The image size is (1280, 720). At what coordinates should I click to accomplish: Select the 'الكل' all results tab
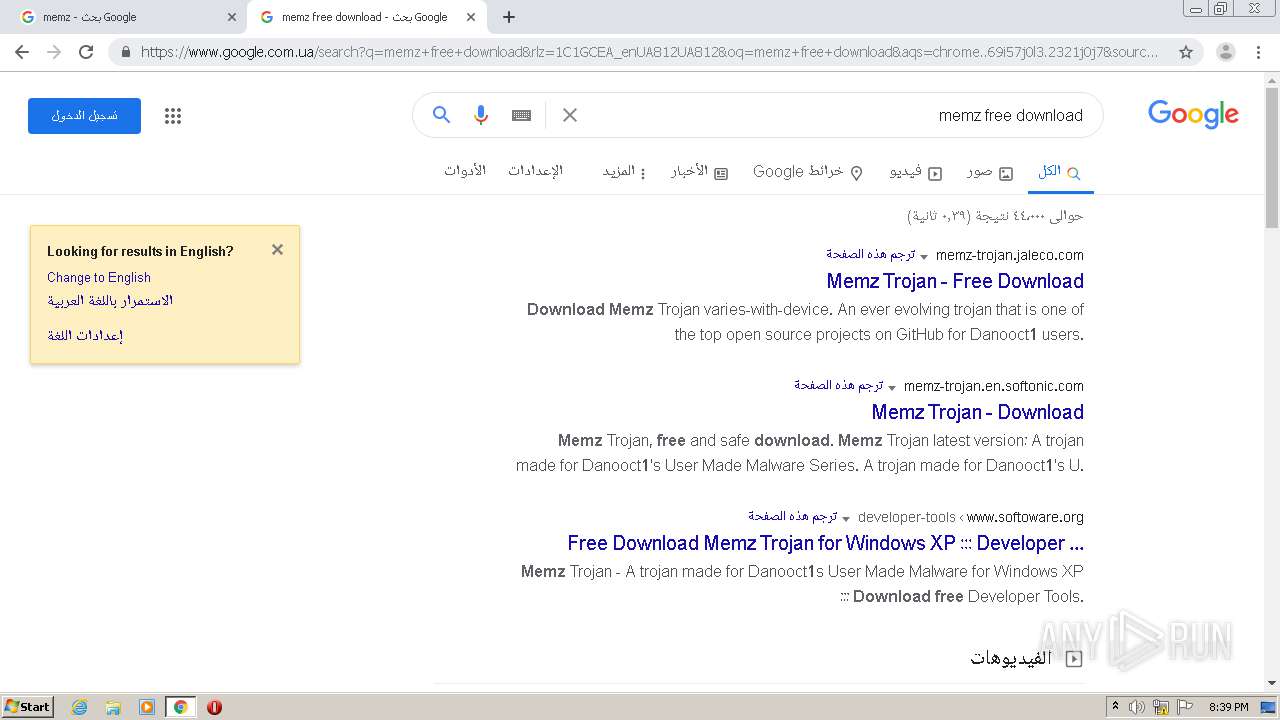point(1059,172)
